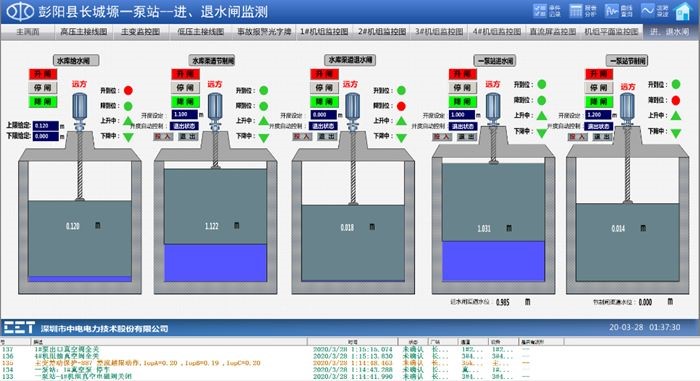The width and height of the screenshot is (700, 381).
Task: Click 投入 button under 一泵站节制闸
Action: pos(578,137)
